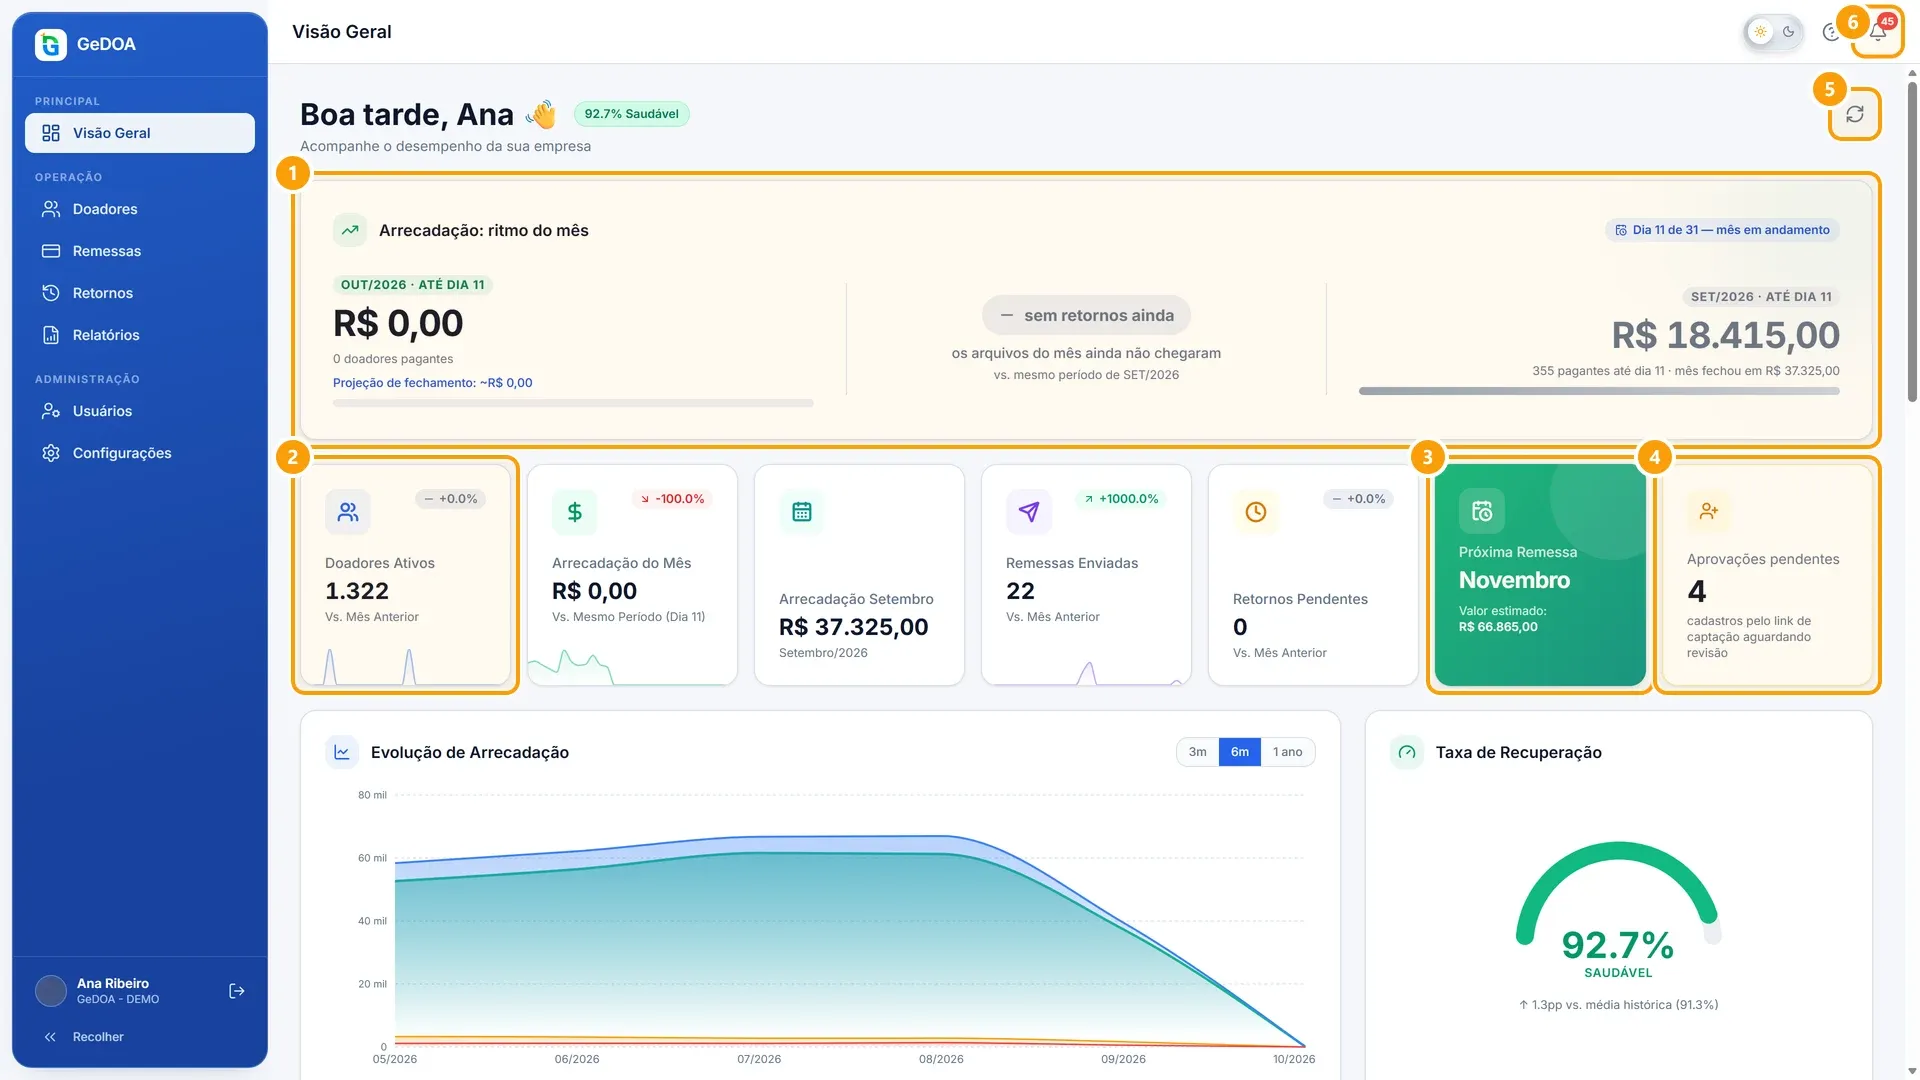Click the Projeção de fechamento link
The width and height of the screenshot is (1920, 1080).
(433, 383)
